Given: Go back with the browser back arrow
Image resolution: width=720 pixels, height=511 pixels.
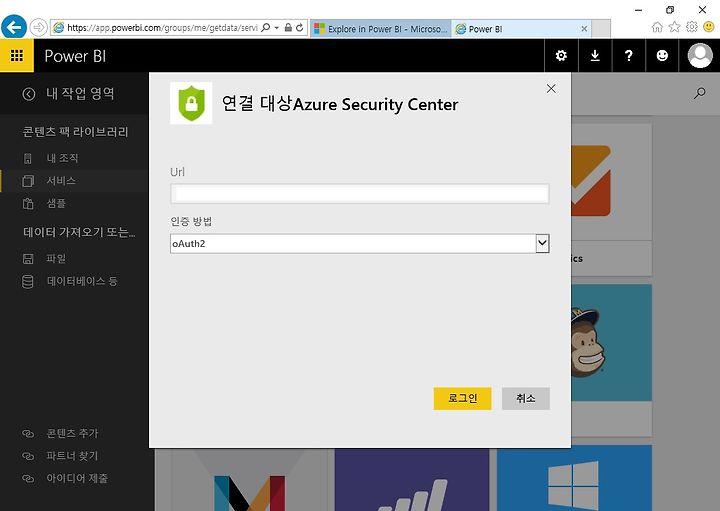Looking at the screenshot, I should [x=14, y=28].
